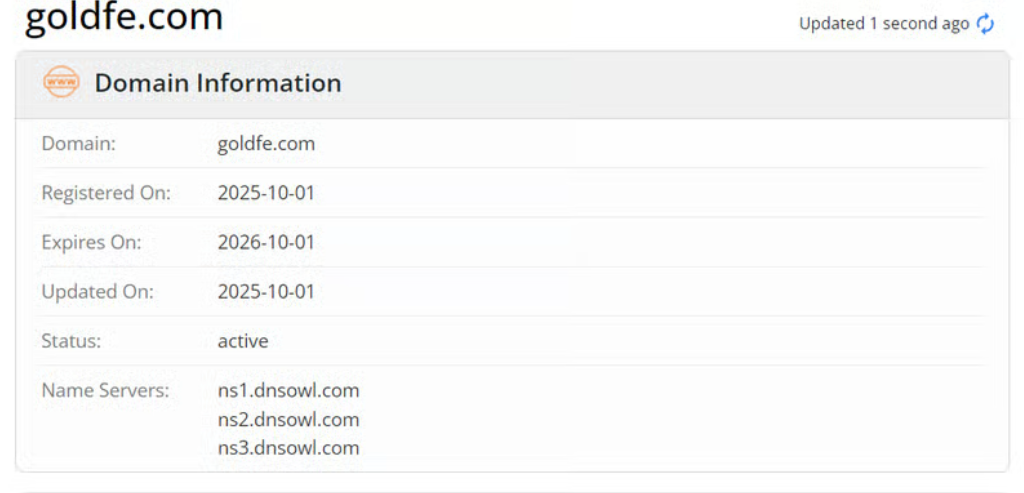Viewport: 1024px width, 493px height.
Task: Click the 2026-10-01 expiry date
Action: 266,242
